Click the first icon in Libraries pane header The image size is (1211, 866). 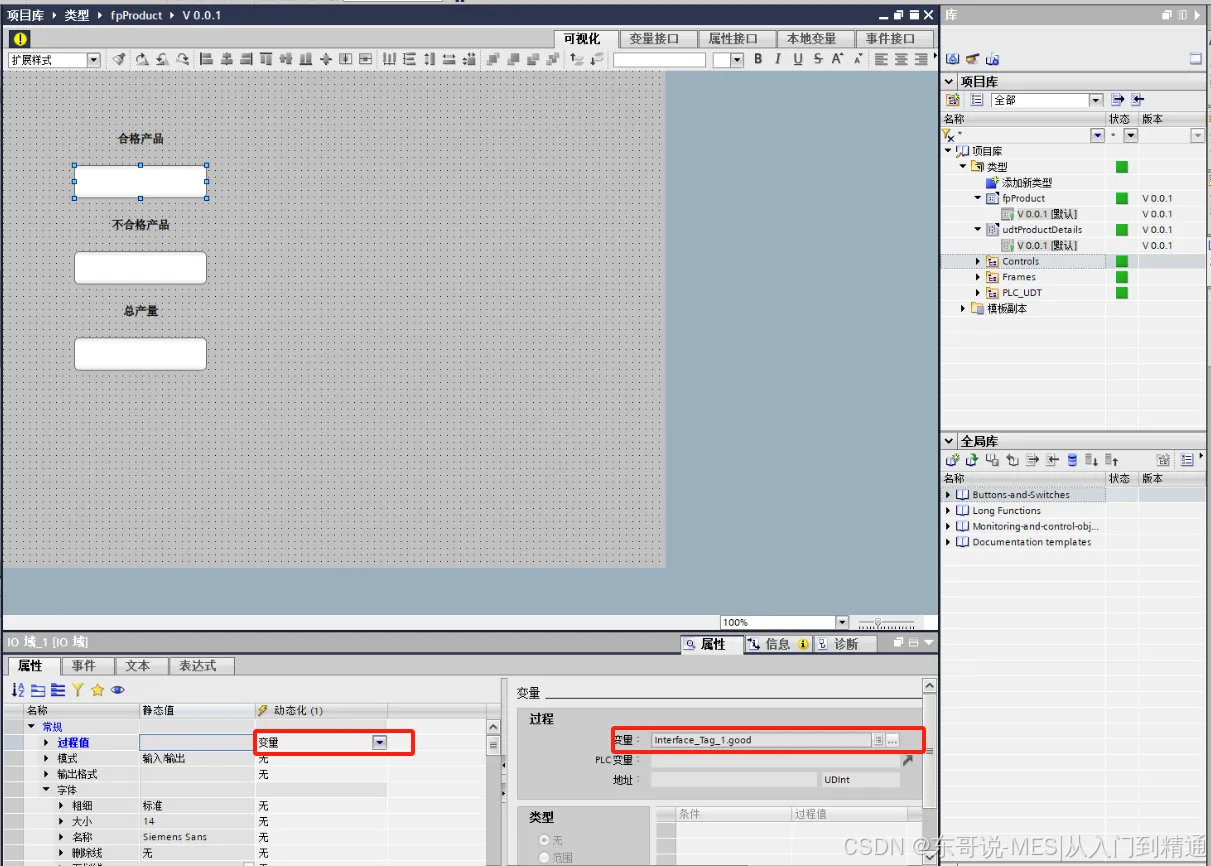[952, 59]
